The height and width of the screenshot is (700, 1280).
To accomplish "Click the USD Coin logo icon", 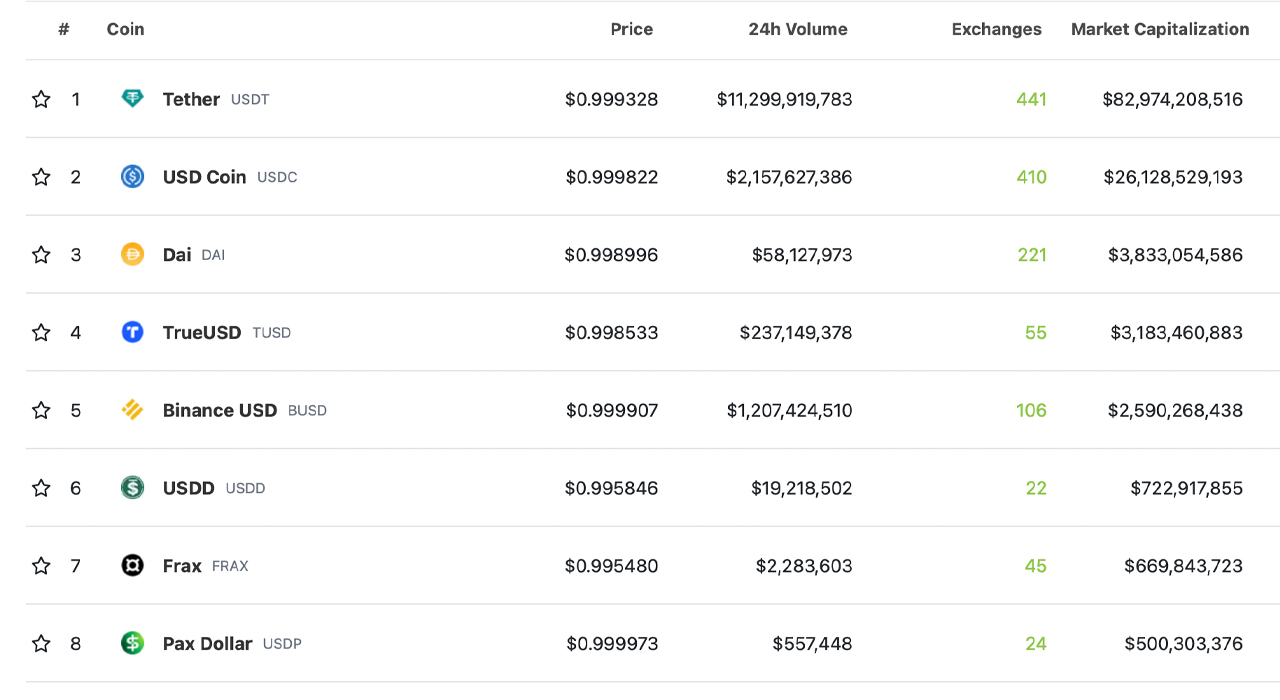I will click(x=133, y=177).
